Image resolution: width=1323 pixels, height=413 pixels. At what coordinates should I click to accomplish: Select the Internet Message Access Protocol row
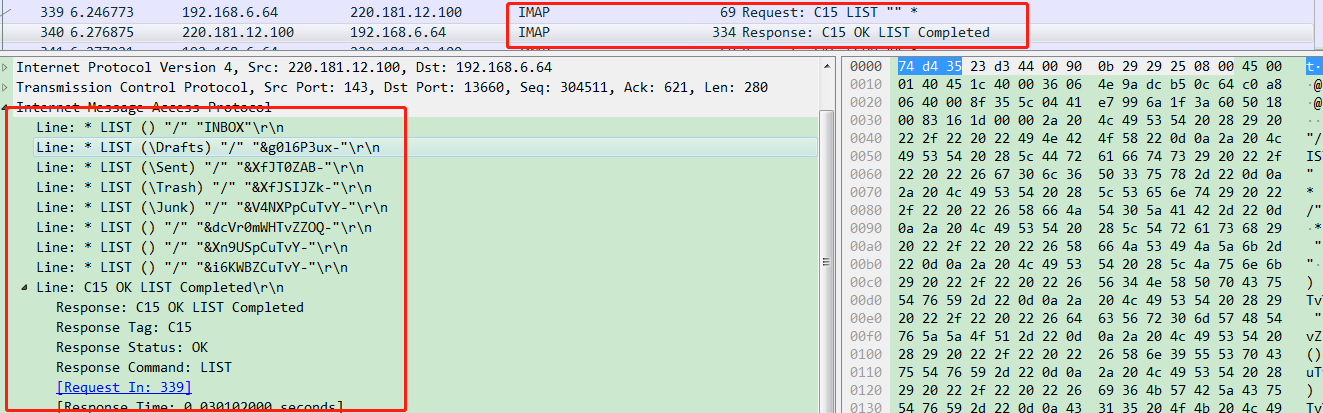click(410, 107)
